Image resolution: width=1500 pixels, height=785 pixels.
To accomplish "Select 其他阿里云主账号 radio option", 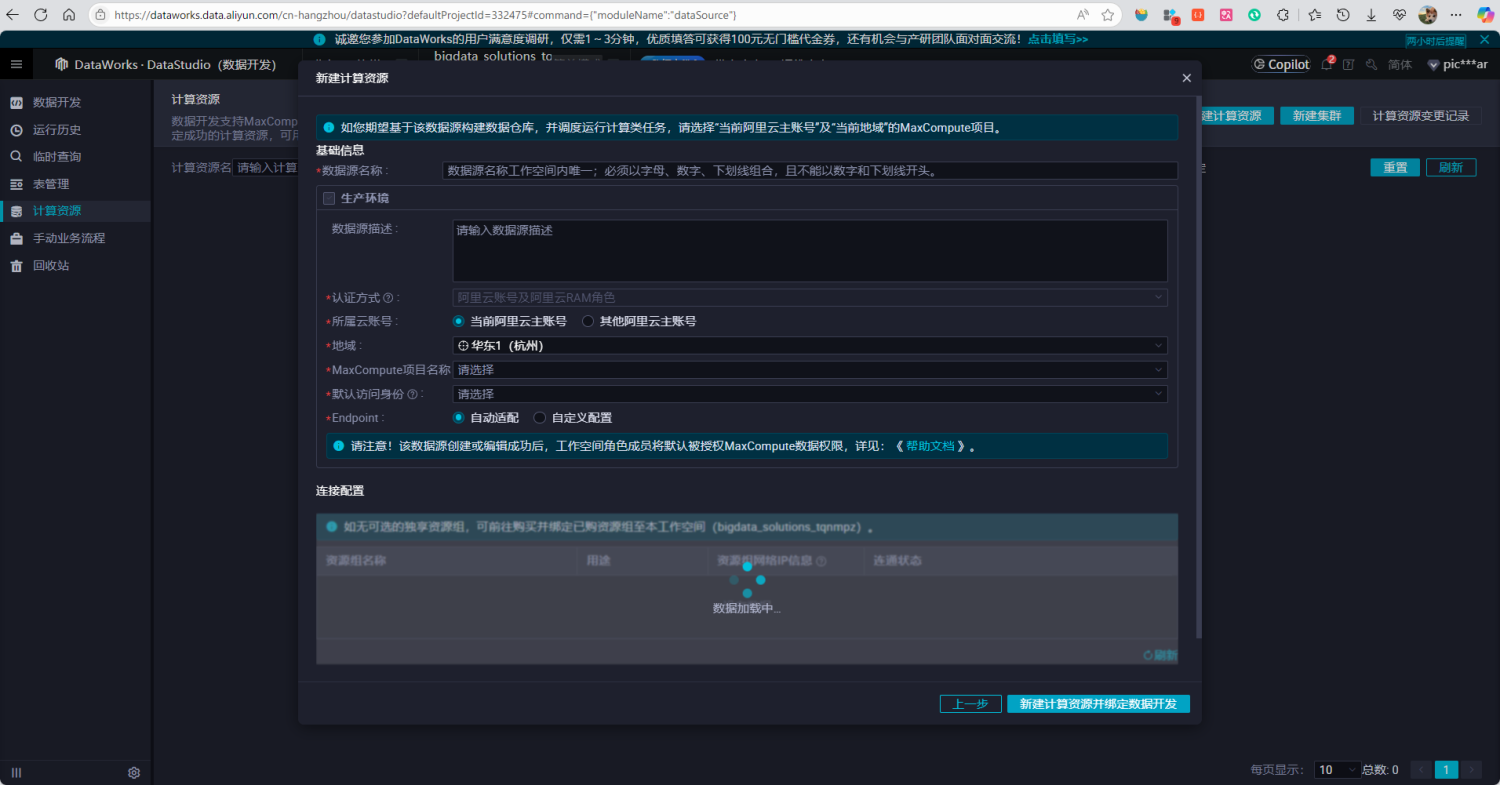I will [589, 321].
